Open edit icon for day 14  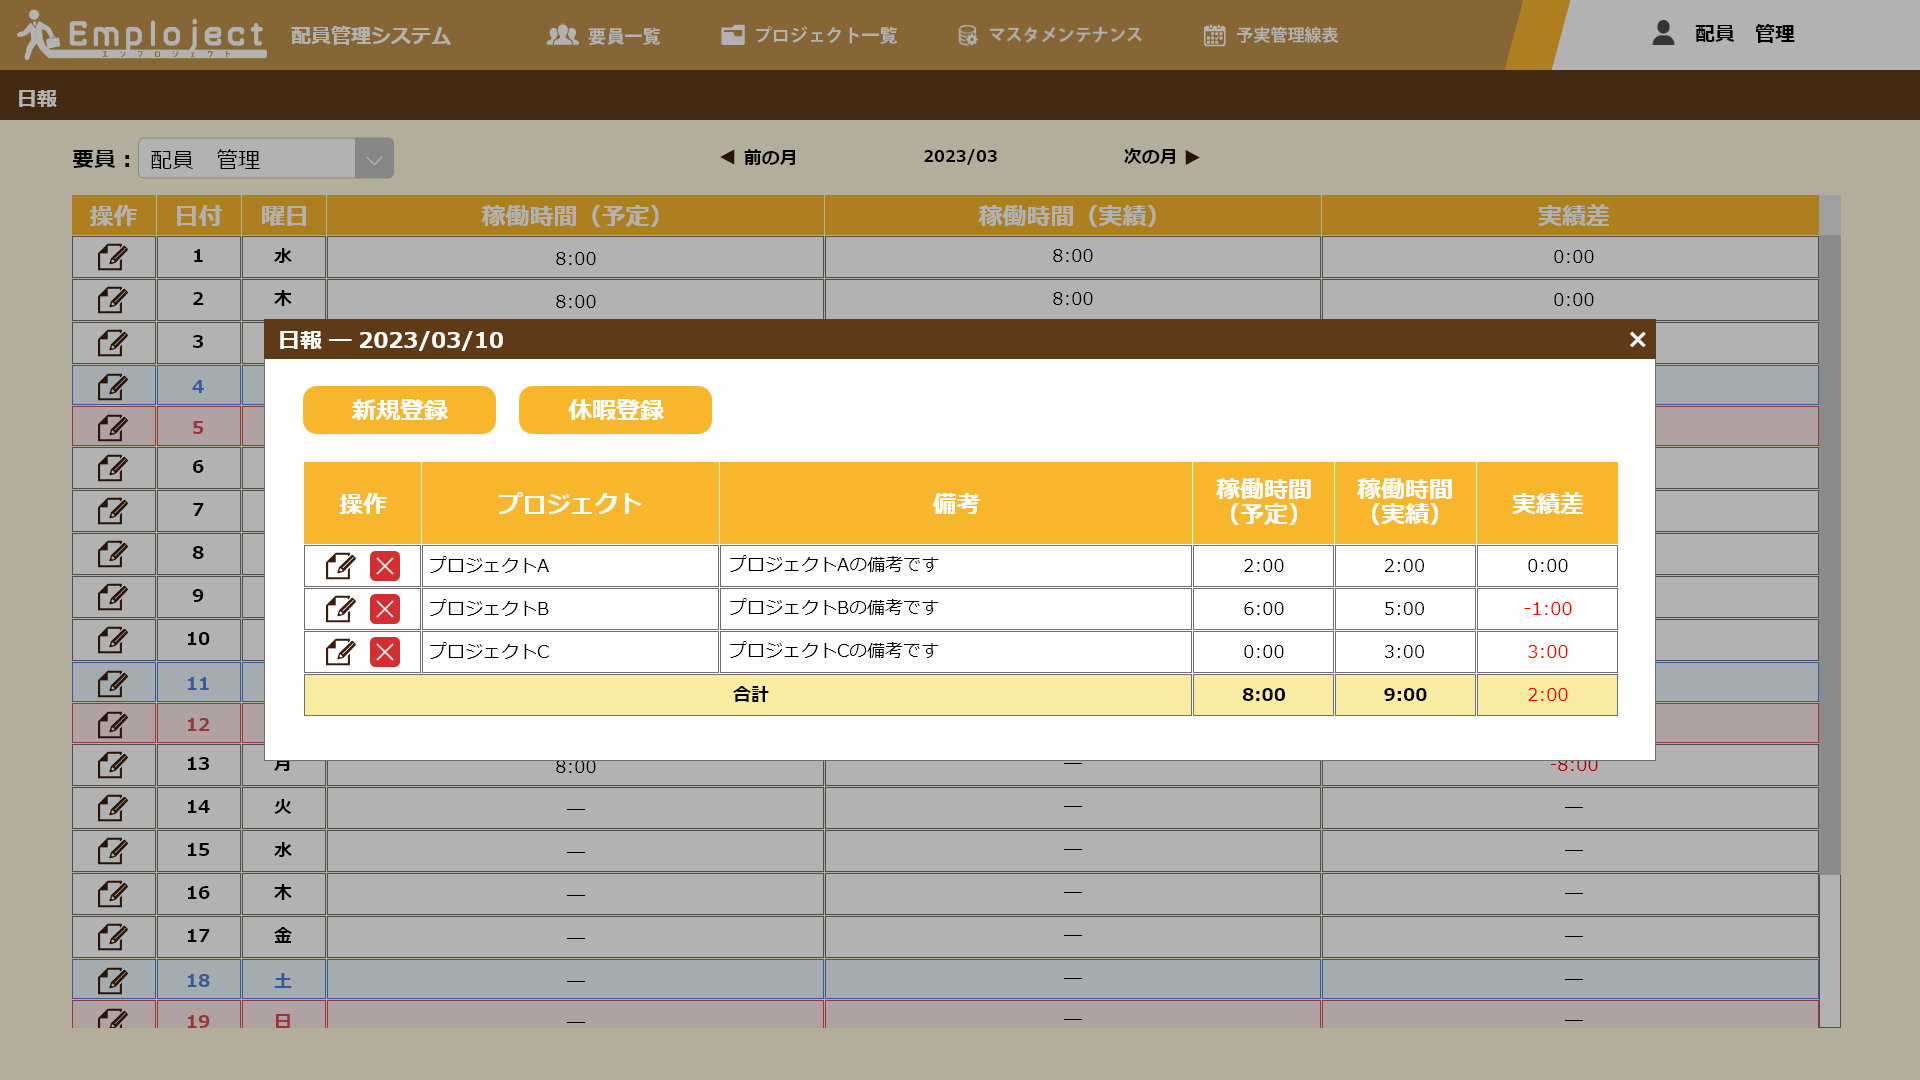pos(113,808)
